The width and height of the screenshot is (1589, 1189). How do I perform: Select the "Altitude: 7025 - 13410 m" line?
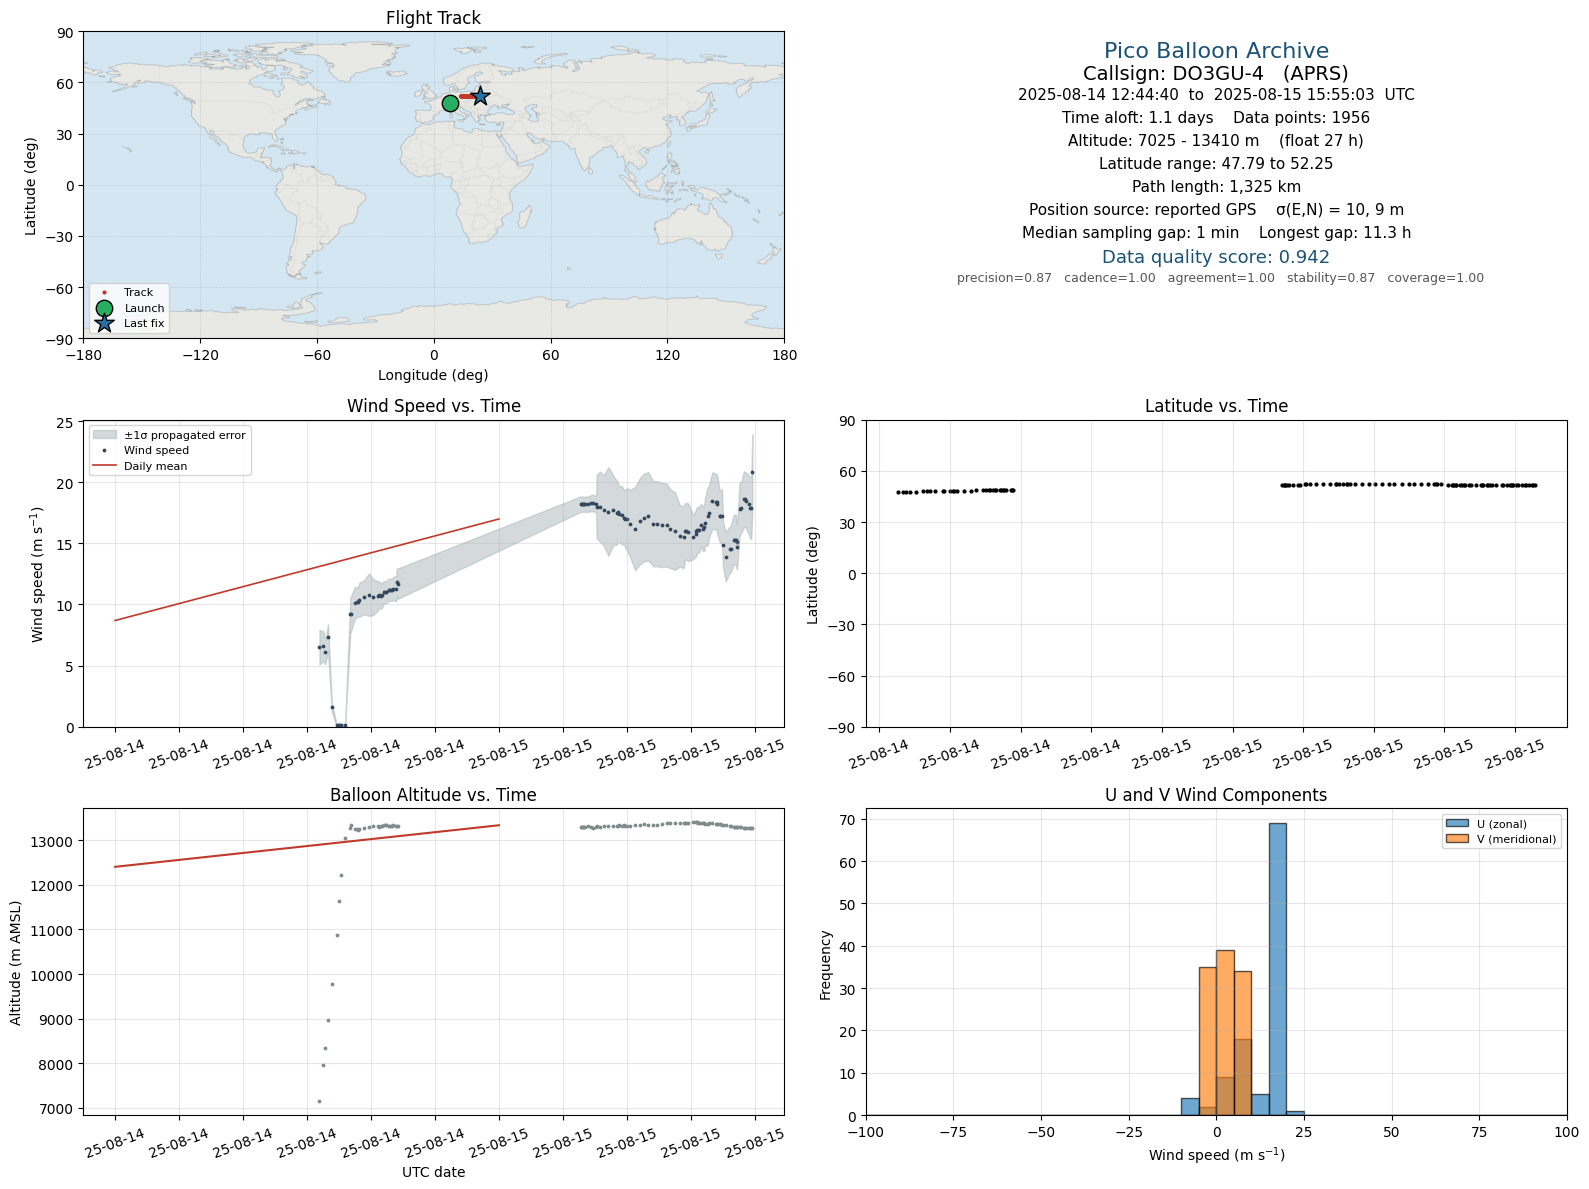1216,141
